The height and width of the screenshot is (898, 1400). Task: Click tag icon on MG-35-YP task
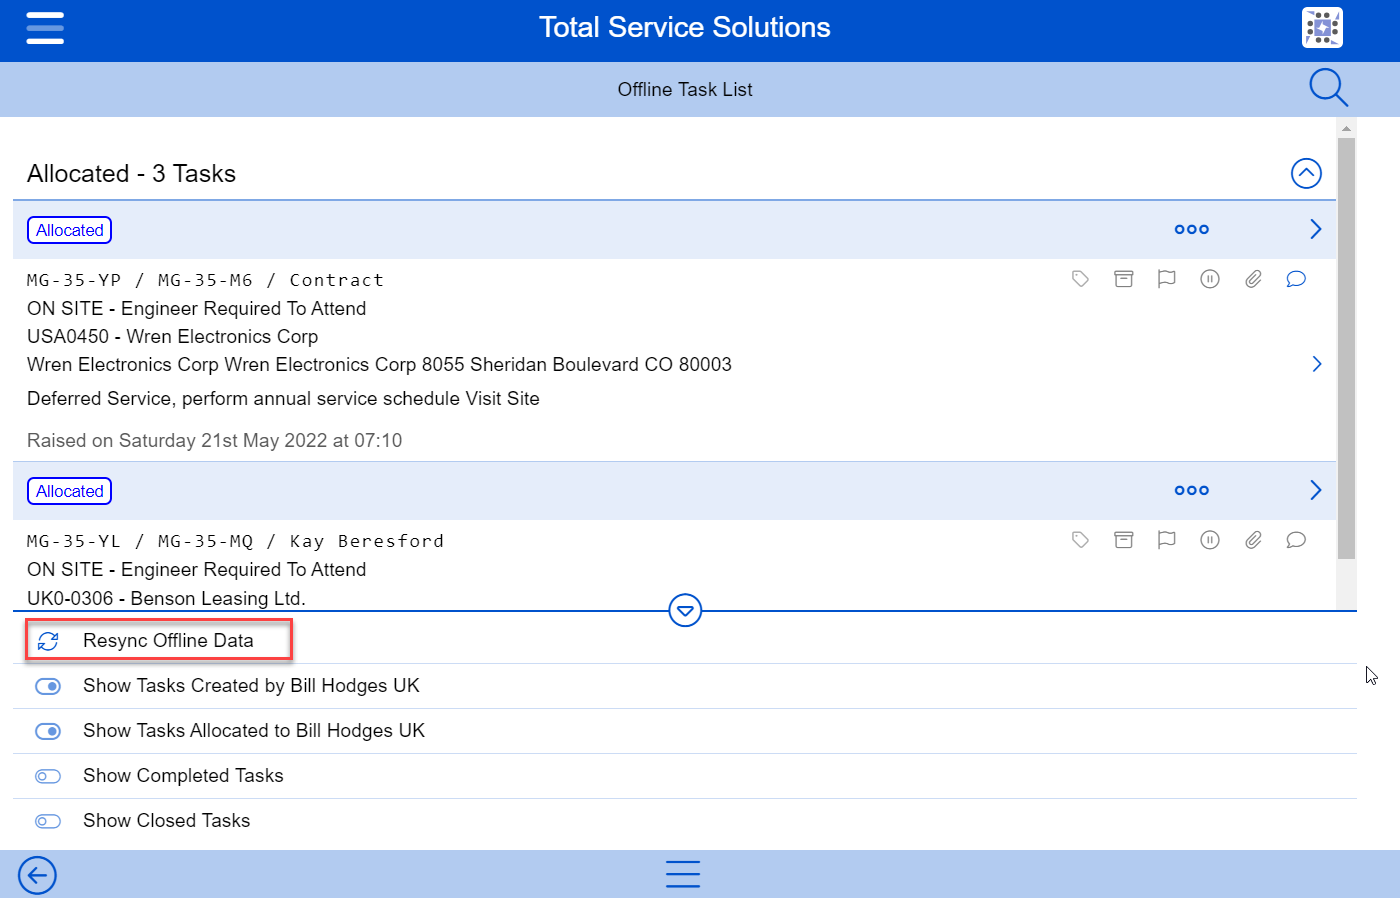pyautogui.click(x=1080, y=279)
